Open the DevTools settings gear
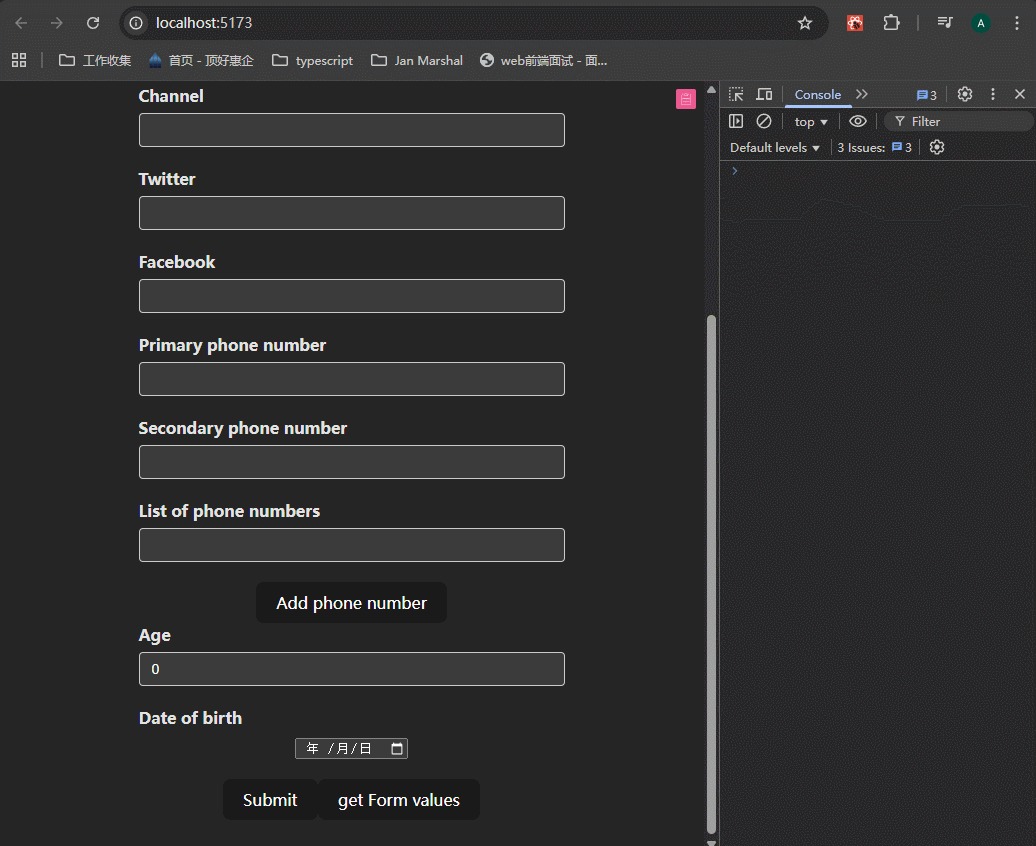Viewport: 1036px width, 846px height. click(x=964, y=94)
